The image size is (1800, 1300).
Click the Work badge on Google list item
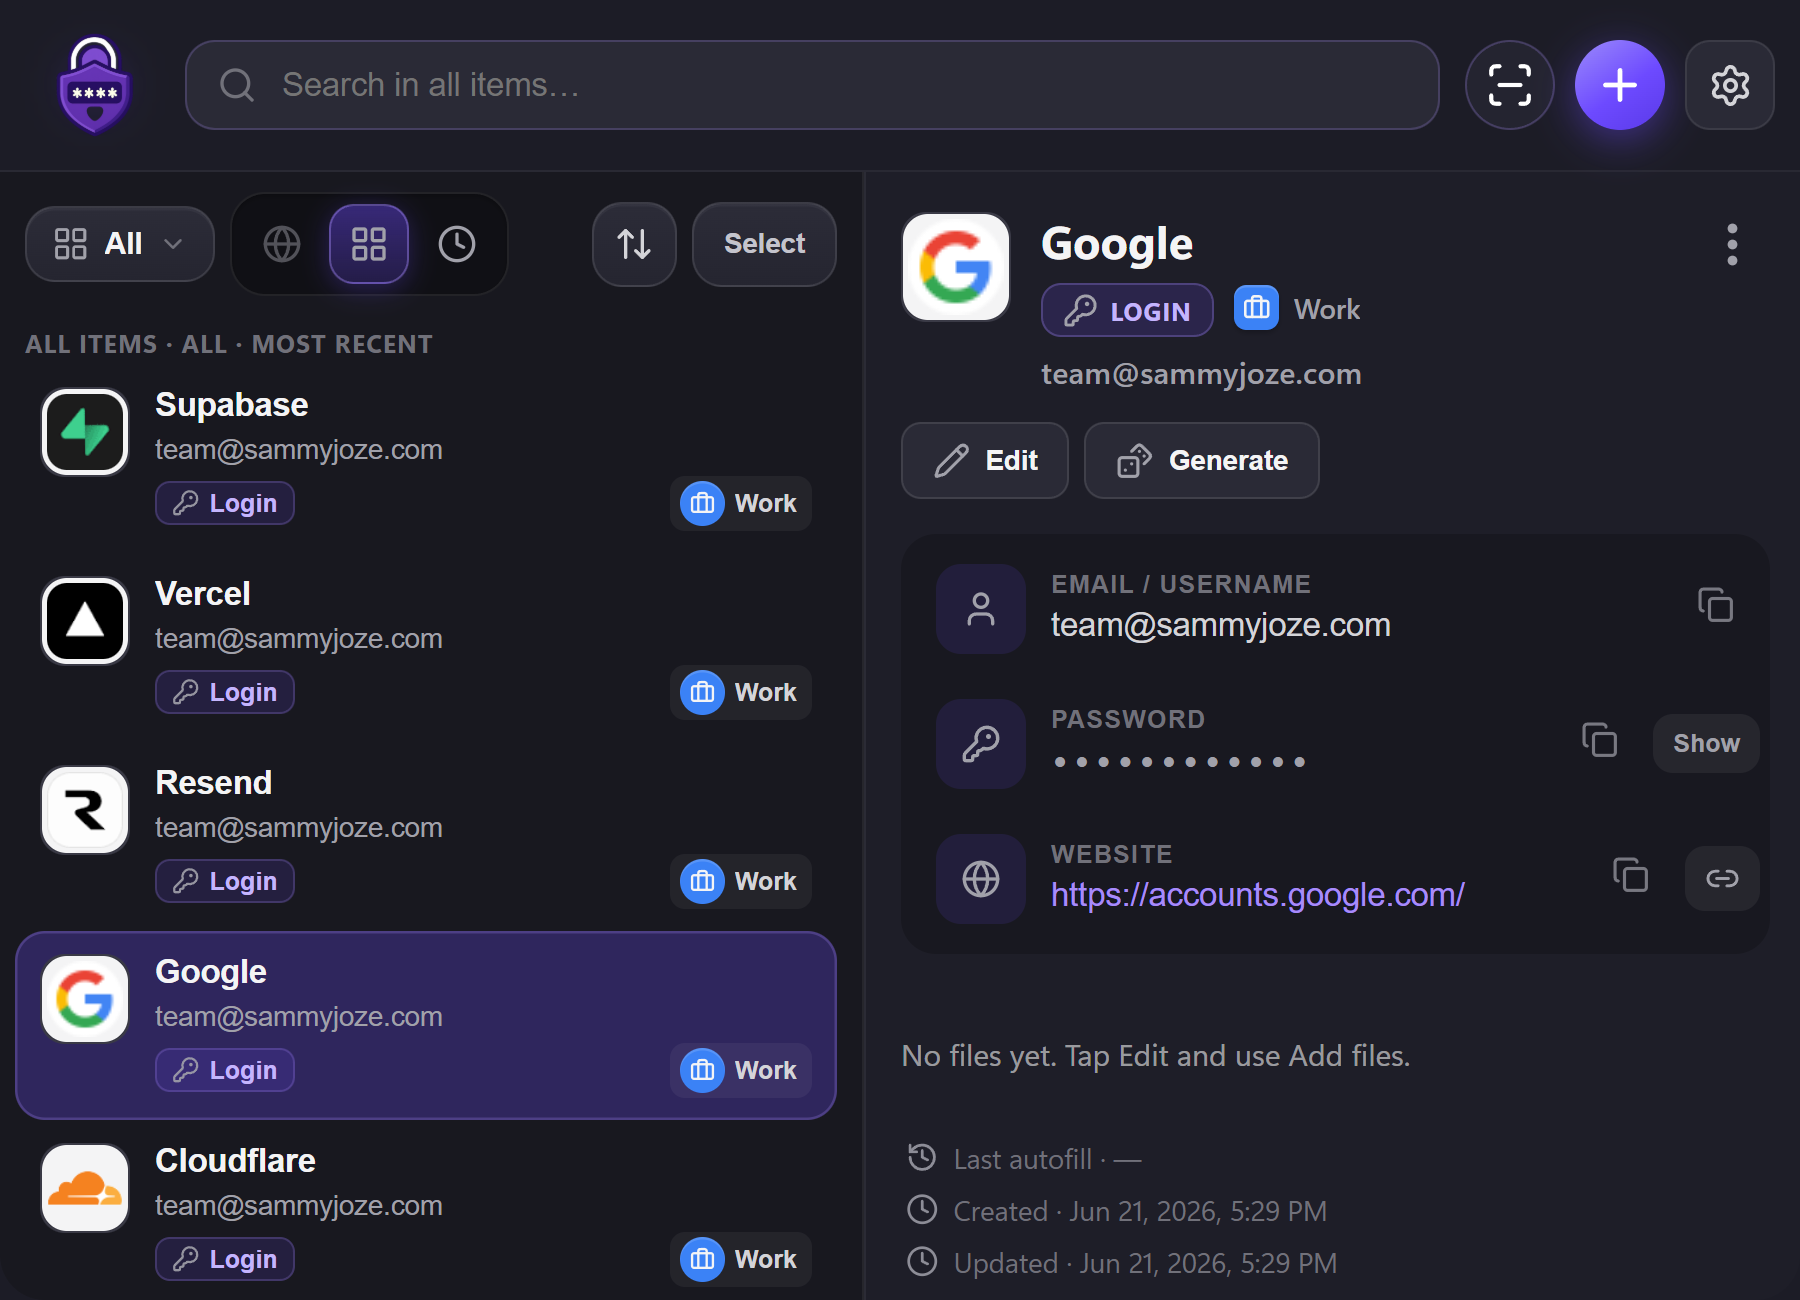[x=741, y=1070]
